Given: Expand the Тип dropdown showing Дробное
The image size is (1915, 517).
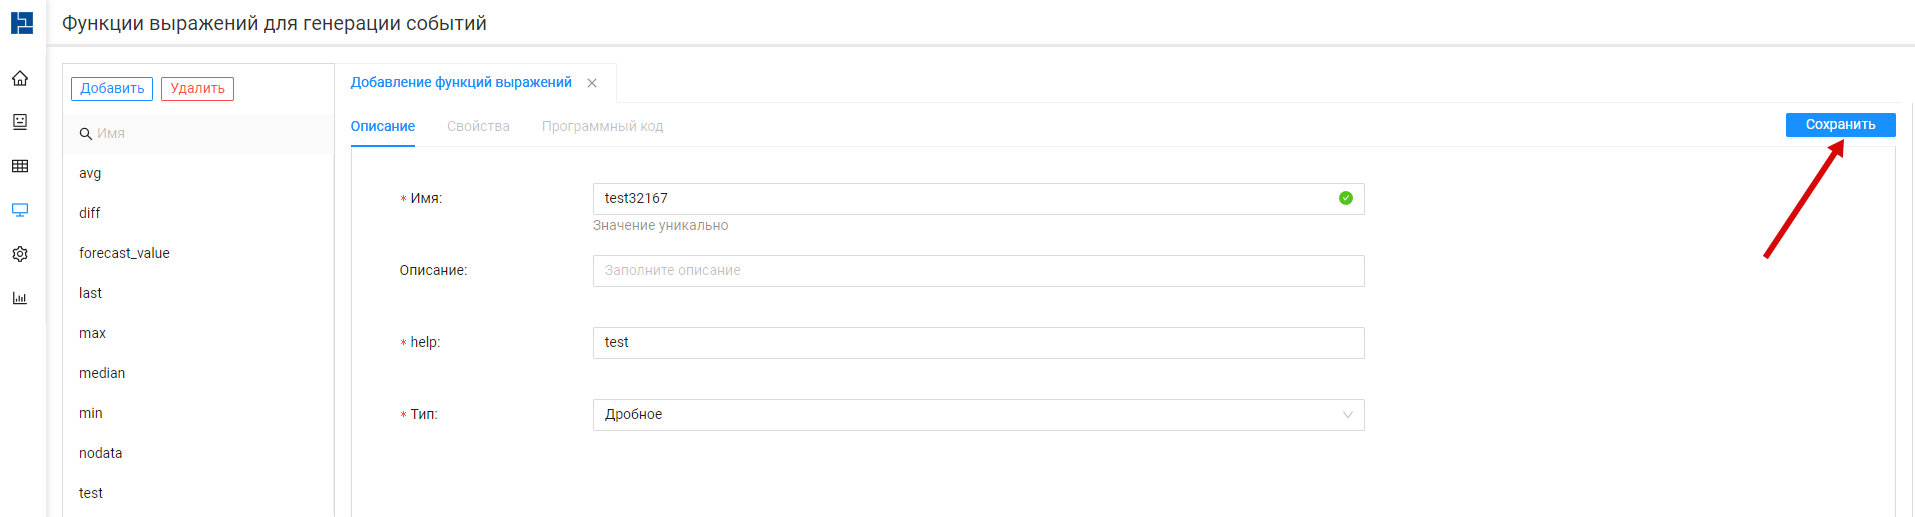Looking at the screenshot, I should [x=977, y=415].
